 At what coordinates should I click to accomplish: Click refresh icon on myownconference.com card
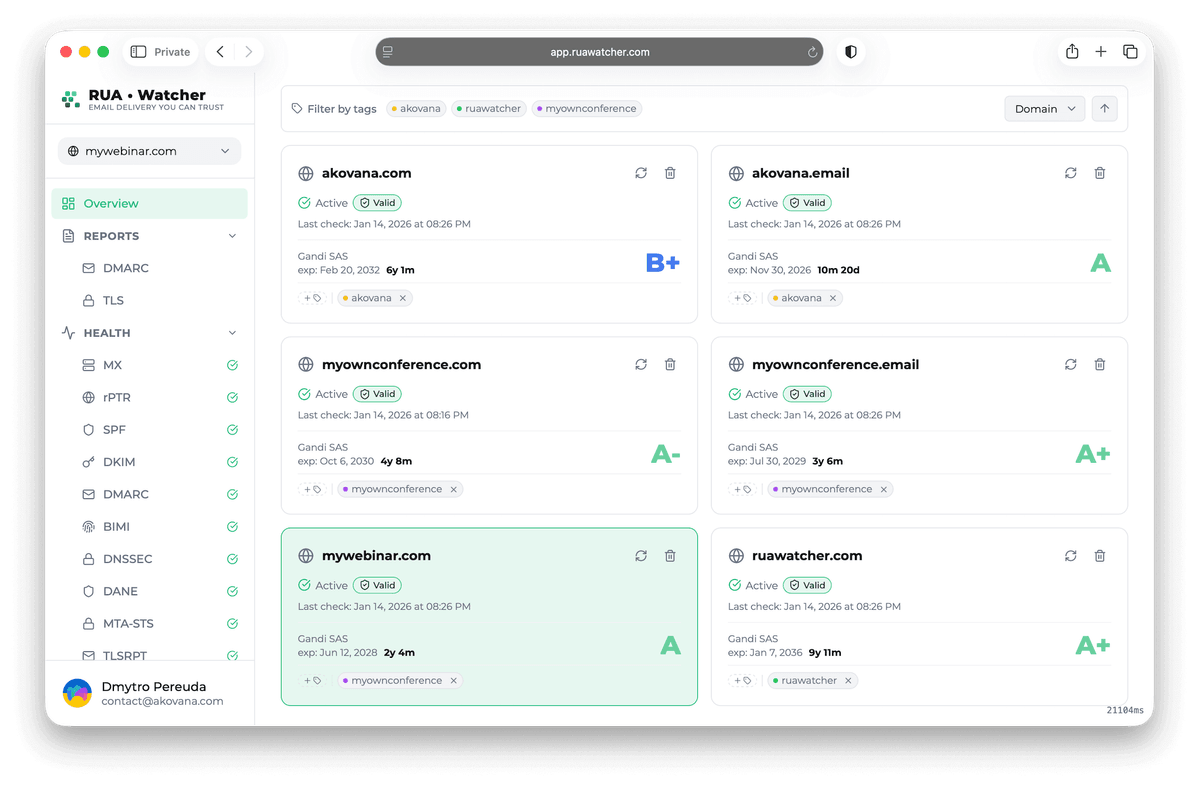coord(641,365)
